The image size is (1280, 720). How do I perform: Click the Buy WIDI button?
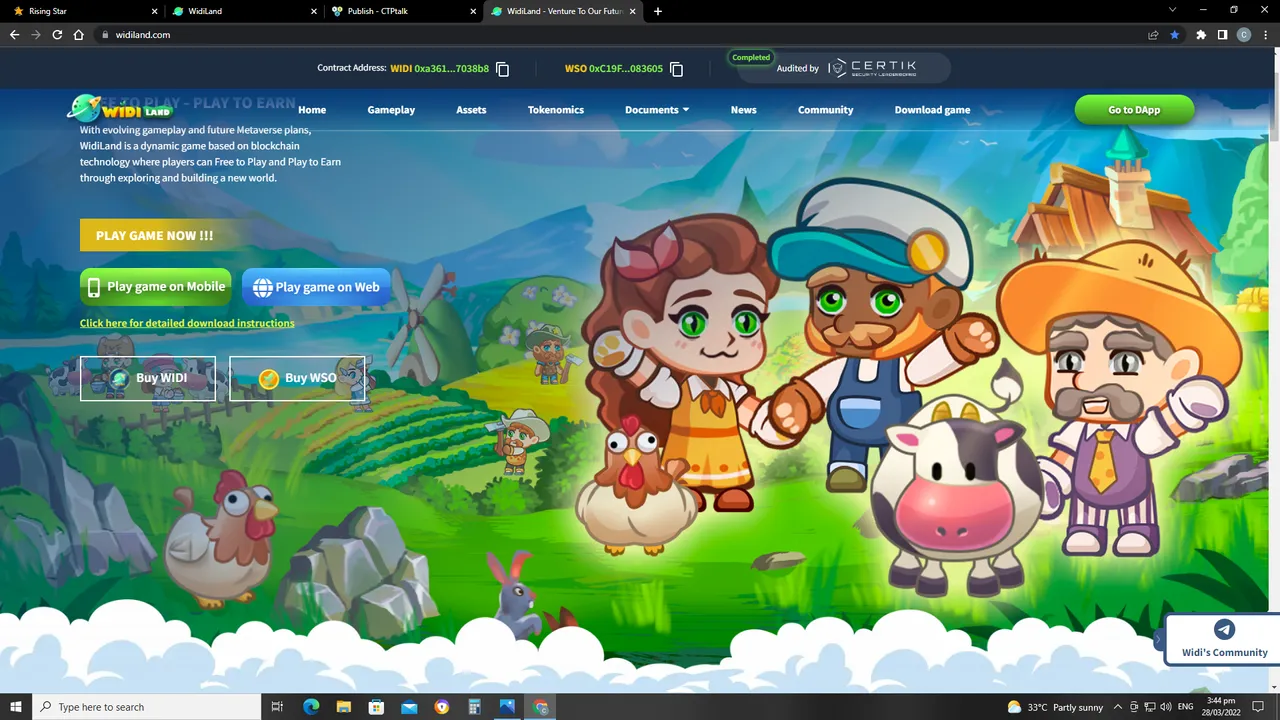[148, 378]
